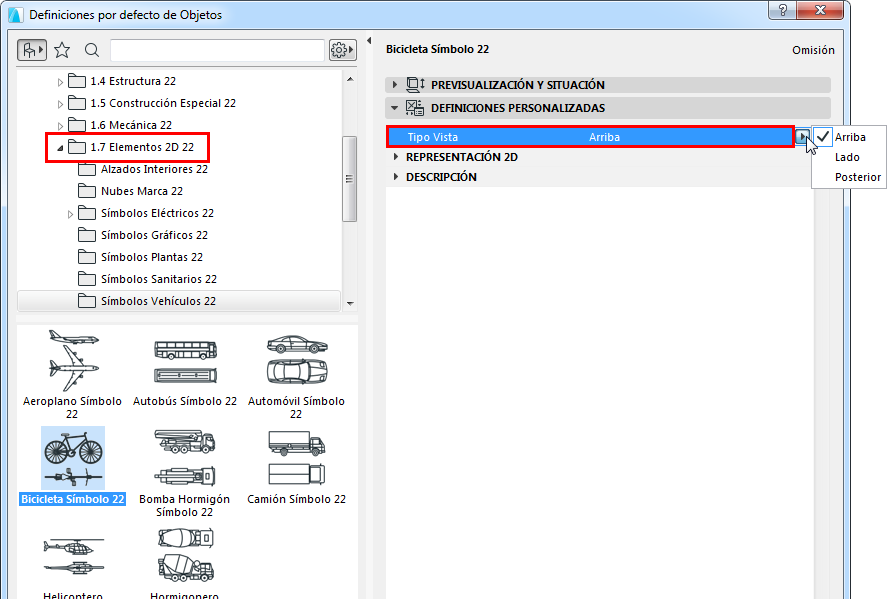The width and height of the screenshot is (887, 599).
Task: Select the Bomba Hormigón Símbolo 22 object
Action: (x=184, y=473)
